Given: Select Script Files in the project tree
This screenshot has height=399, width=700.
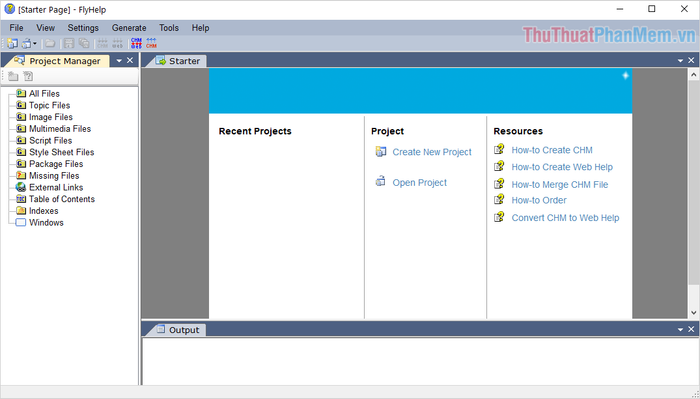Looking at the screenshot, I should (50, 141).
